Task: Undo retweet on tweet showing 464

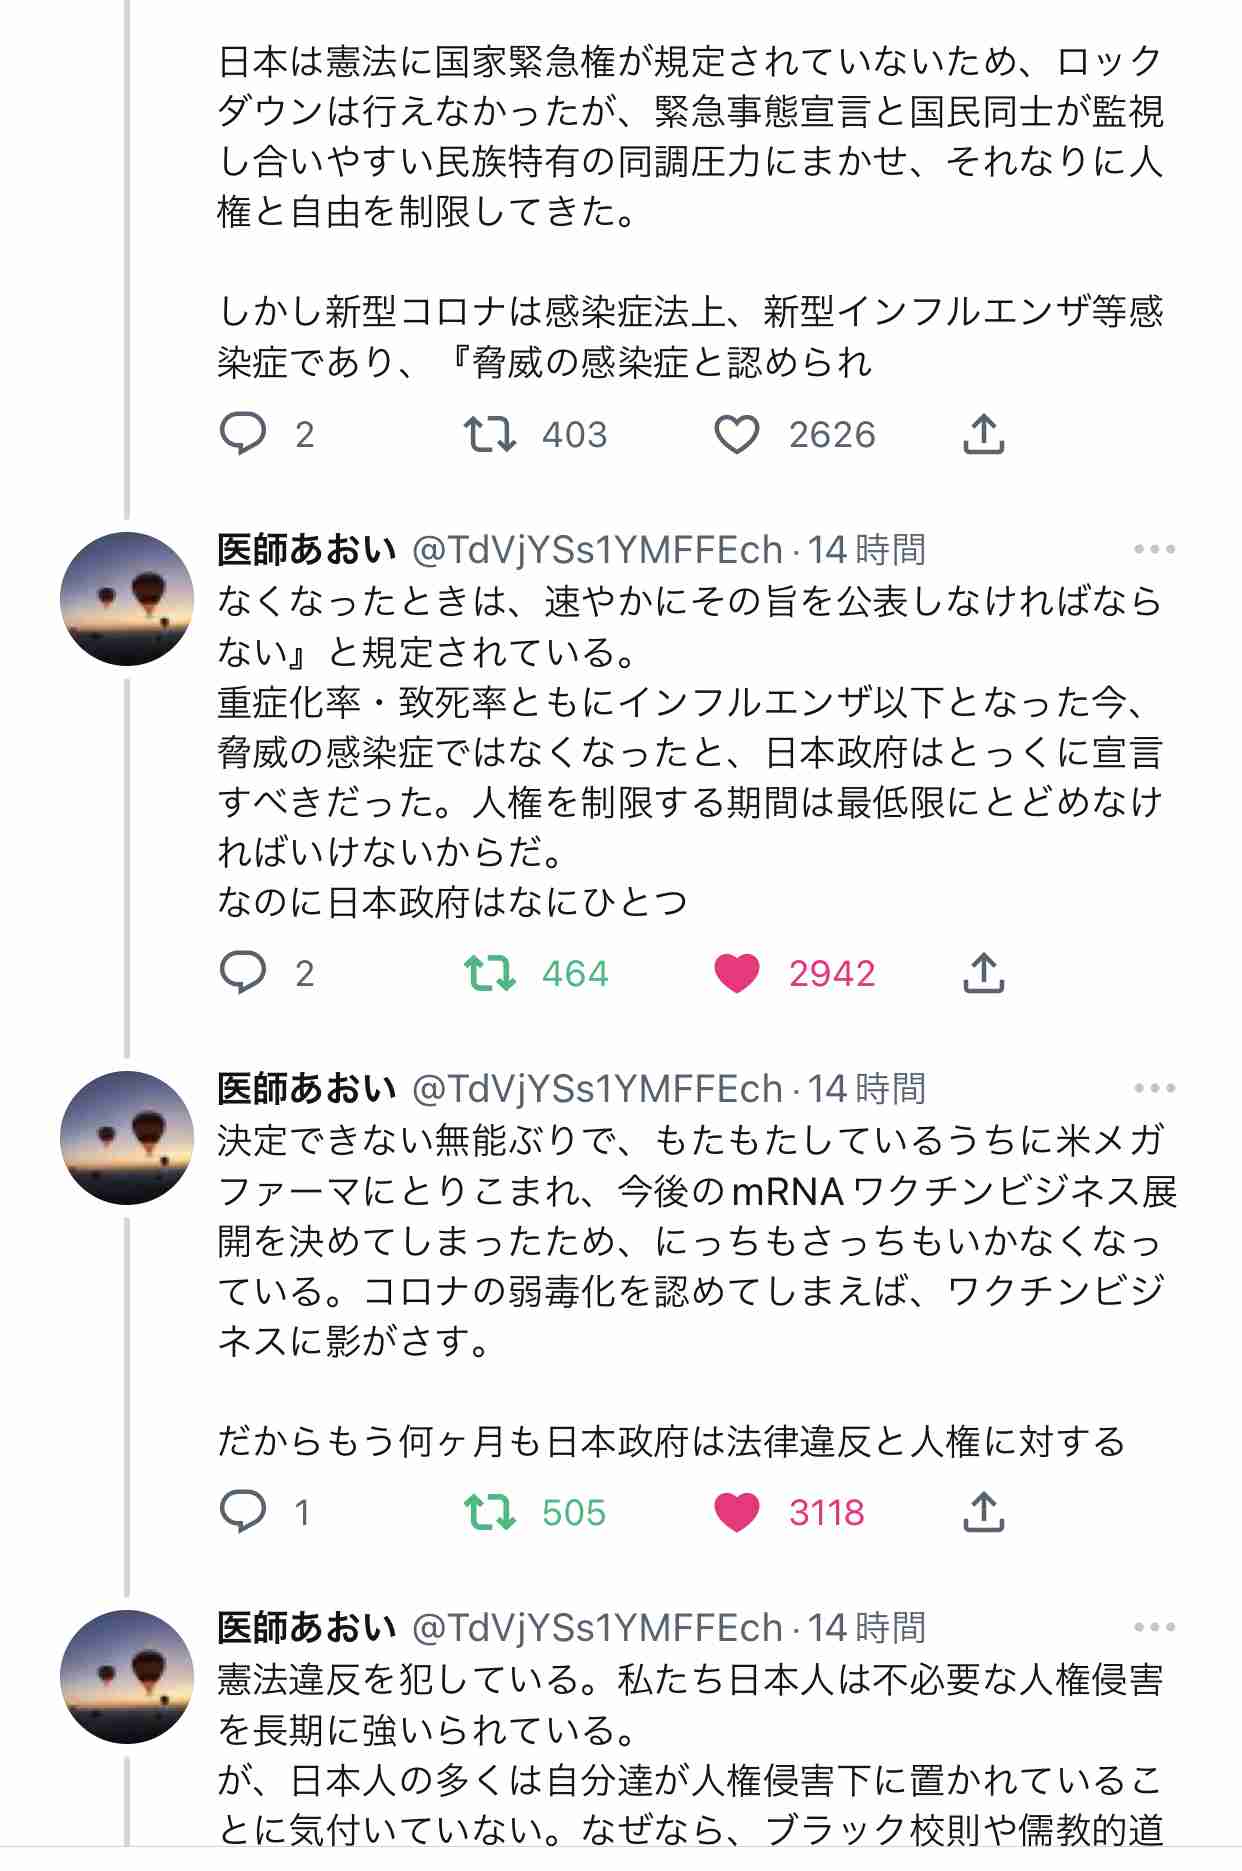Action: pos(490,972)
